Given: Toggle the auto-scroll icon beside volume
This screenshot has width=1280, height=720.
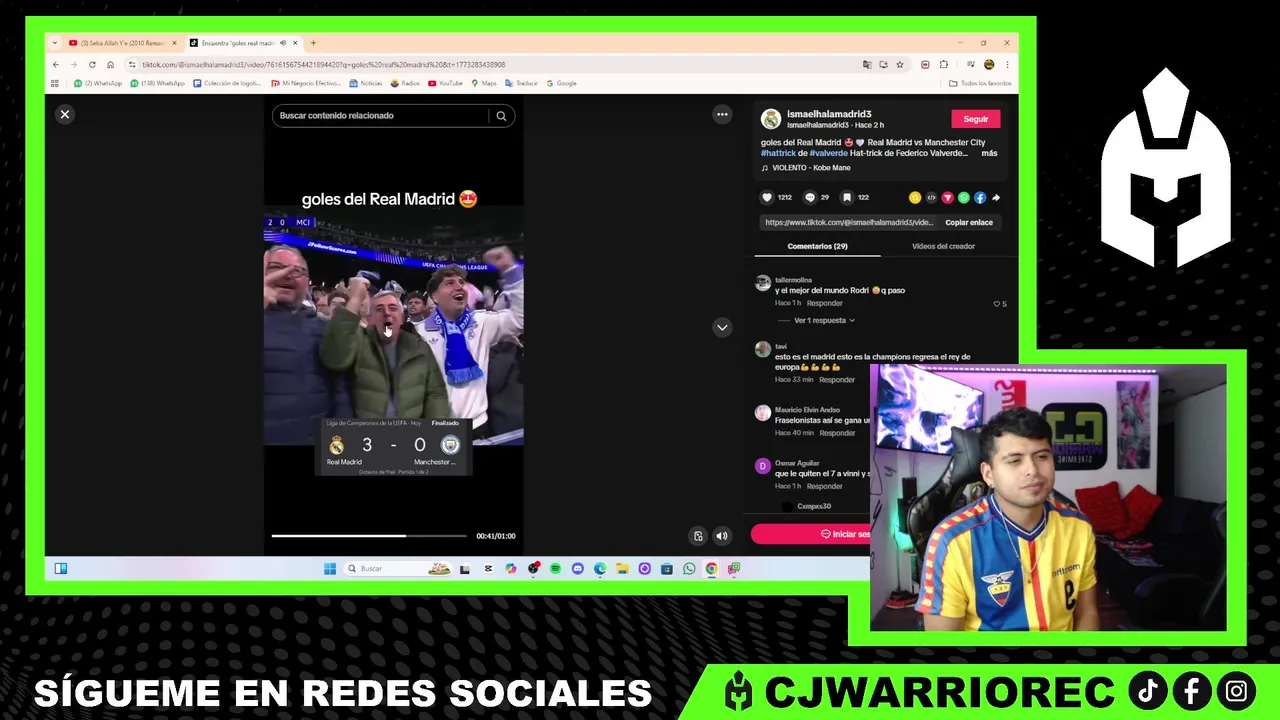Looking at the screenshot, I should 698,536.
